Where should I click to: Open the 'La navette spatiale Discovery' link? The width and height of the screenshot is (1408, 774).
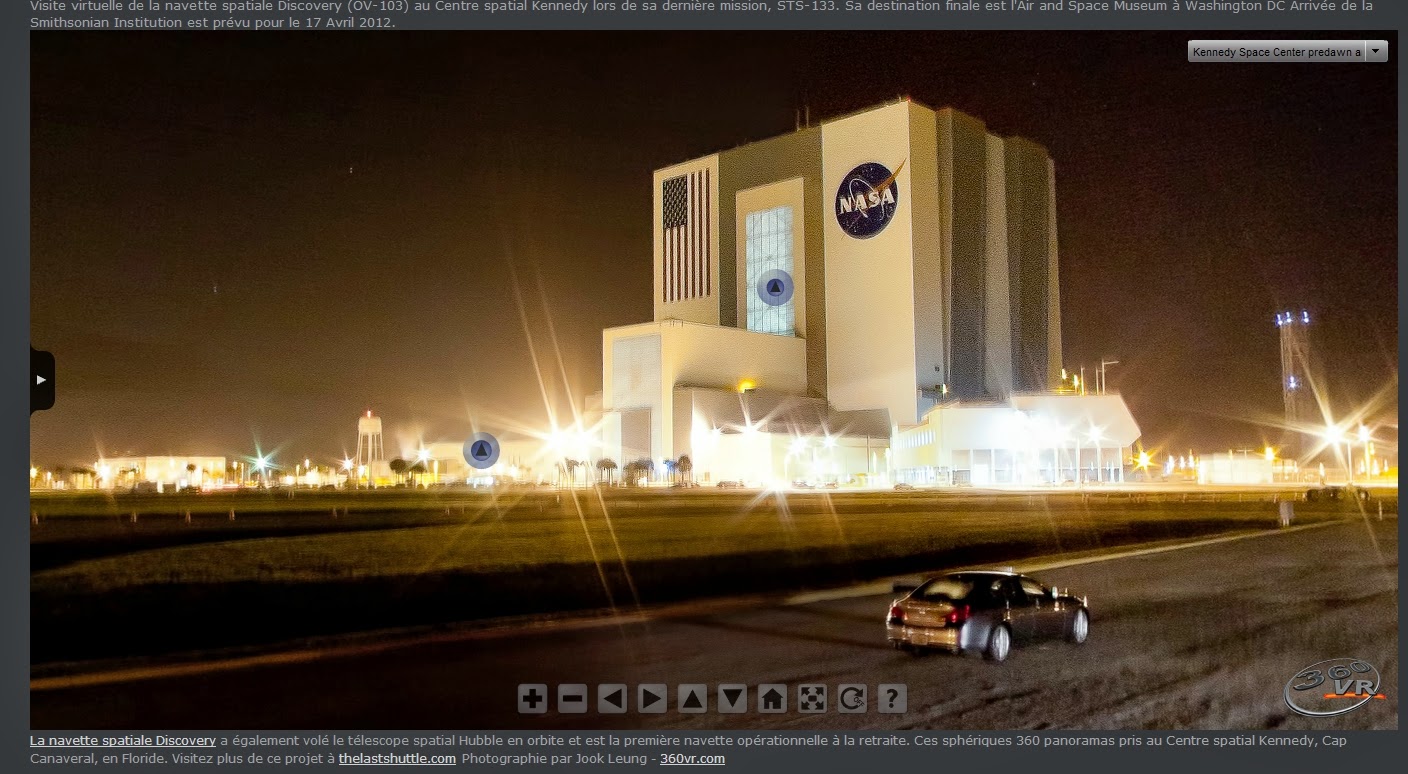[x=123, y=741]
